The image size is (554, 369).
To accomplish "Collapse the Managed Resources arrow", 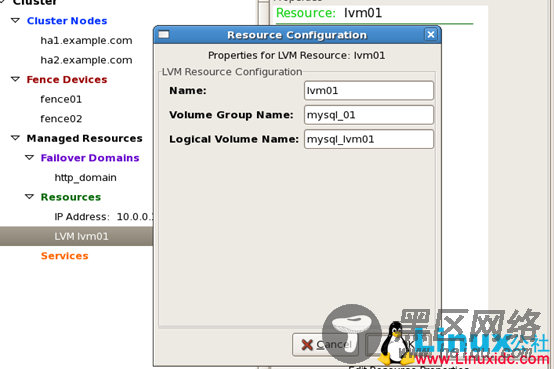I will coord(15,138).
